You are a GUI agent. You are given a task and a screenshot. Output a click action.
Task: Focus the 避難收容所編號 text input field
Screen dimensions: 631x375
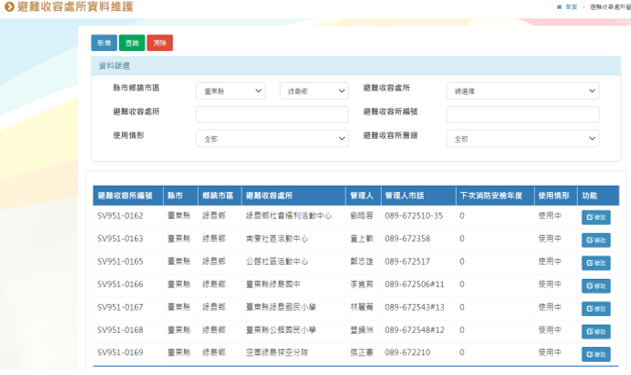pos(523,114)
